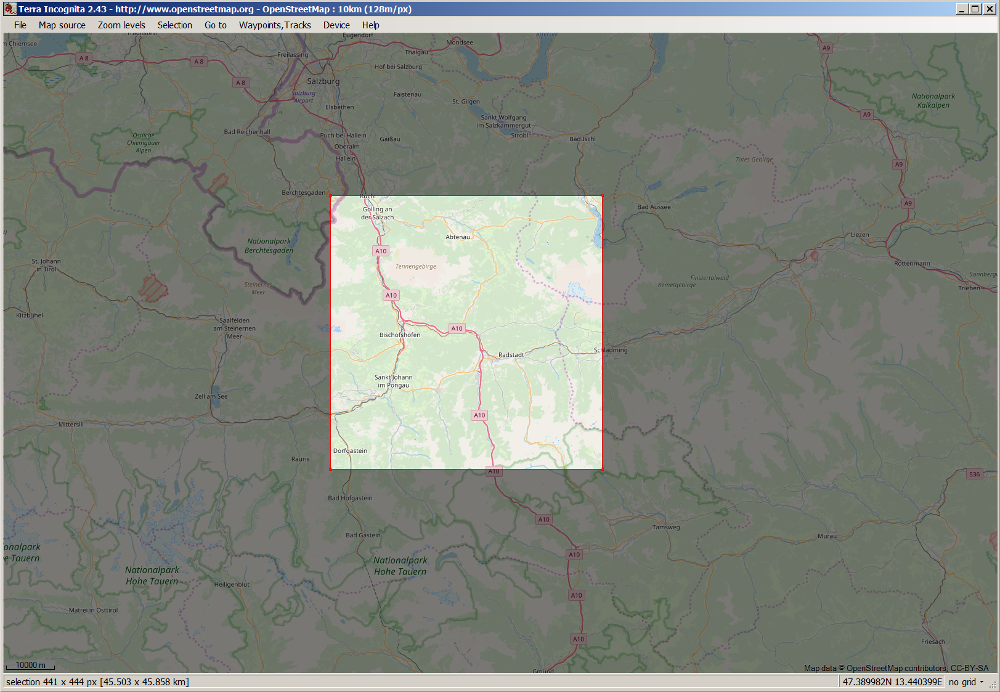
Task: Click the Salzburg city label on map
Action: (x=325, y=80)
